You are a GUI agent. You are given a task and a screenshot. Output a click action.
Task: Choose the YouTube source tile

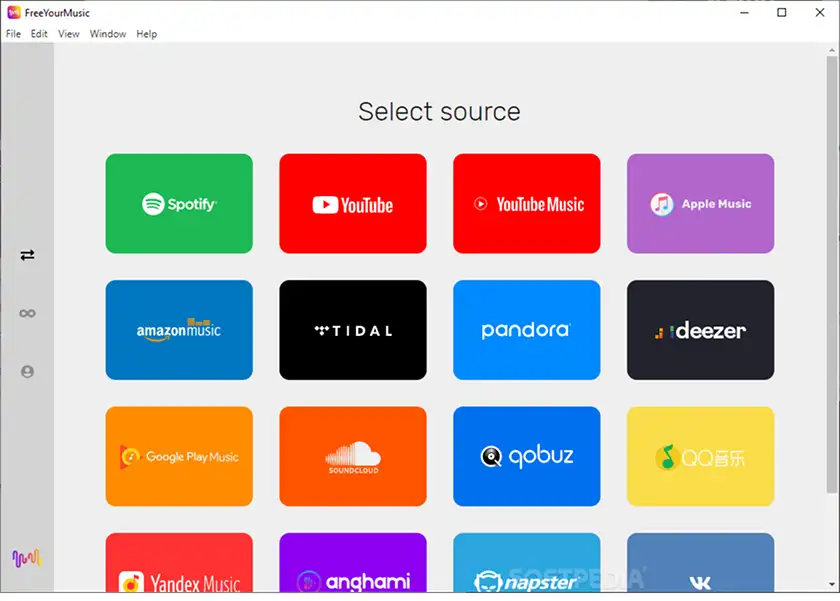pos(352,204)
